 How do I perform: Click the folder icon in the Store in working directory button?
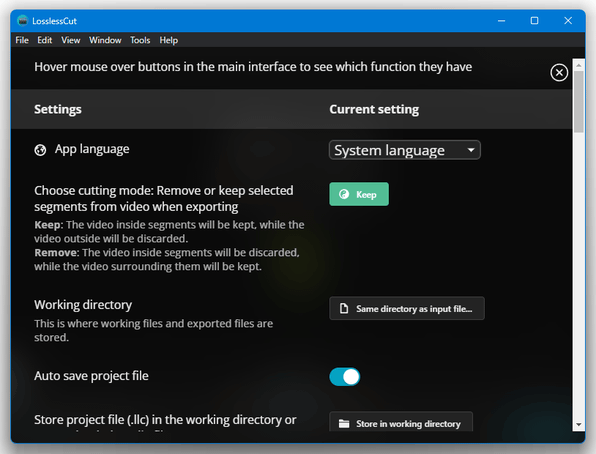tap(344, 424)
